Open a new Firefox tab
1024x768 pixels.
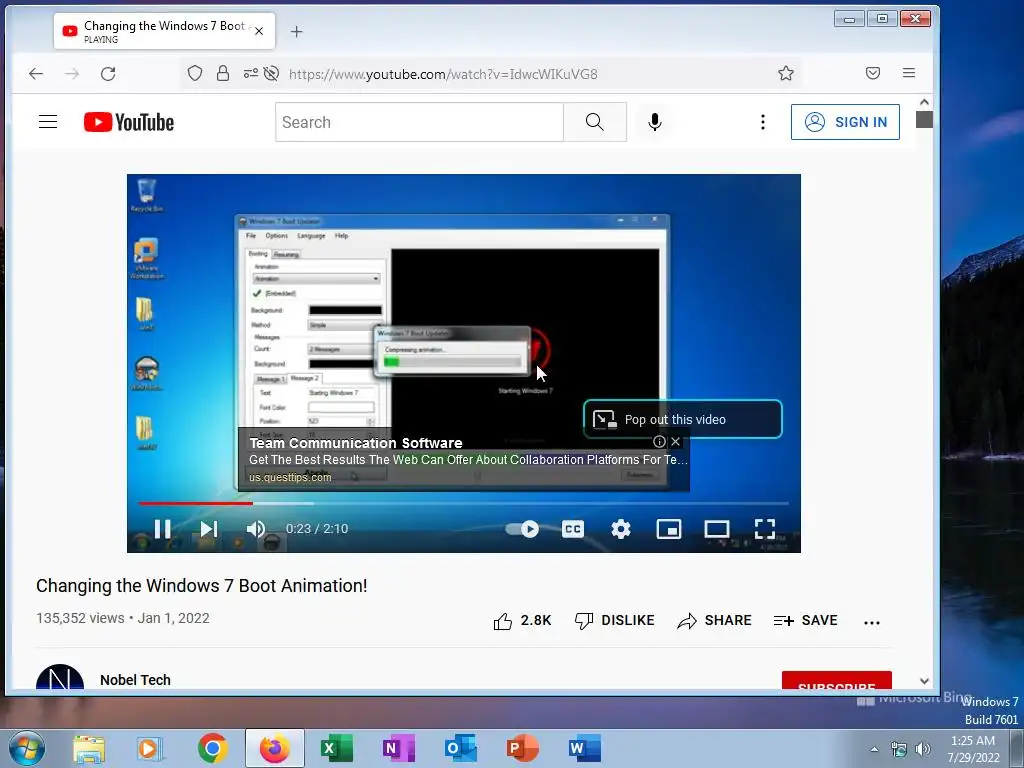tap(296, 31)
